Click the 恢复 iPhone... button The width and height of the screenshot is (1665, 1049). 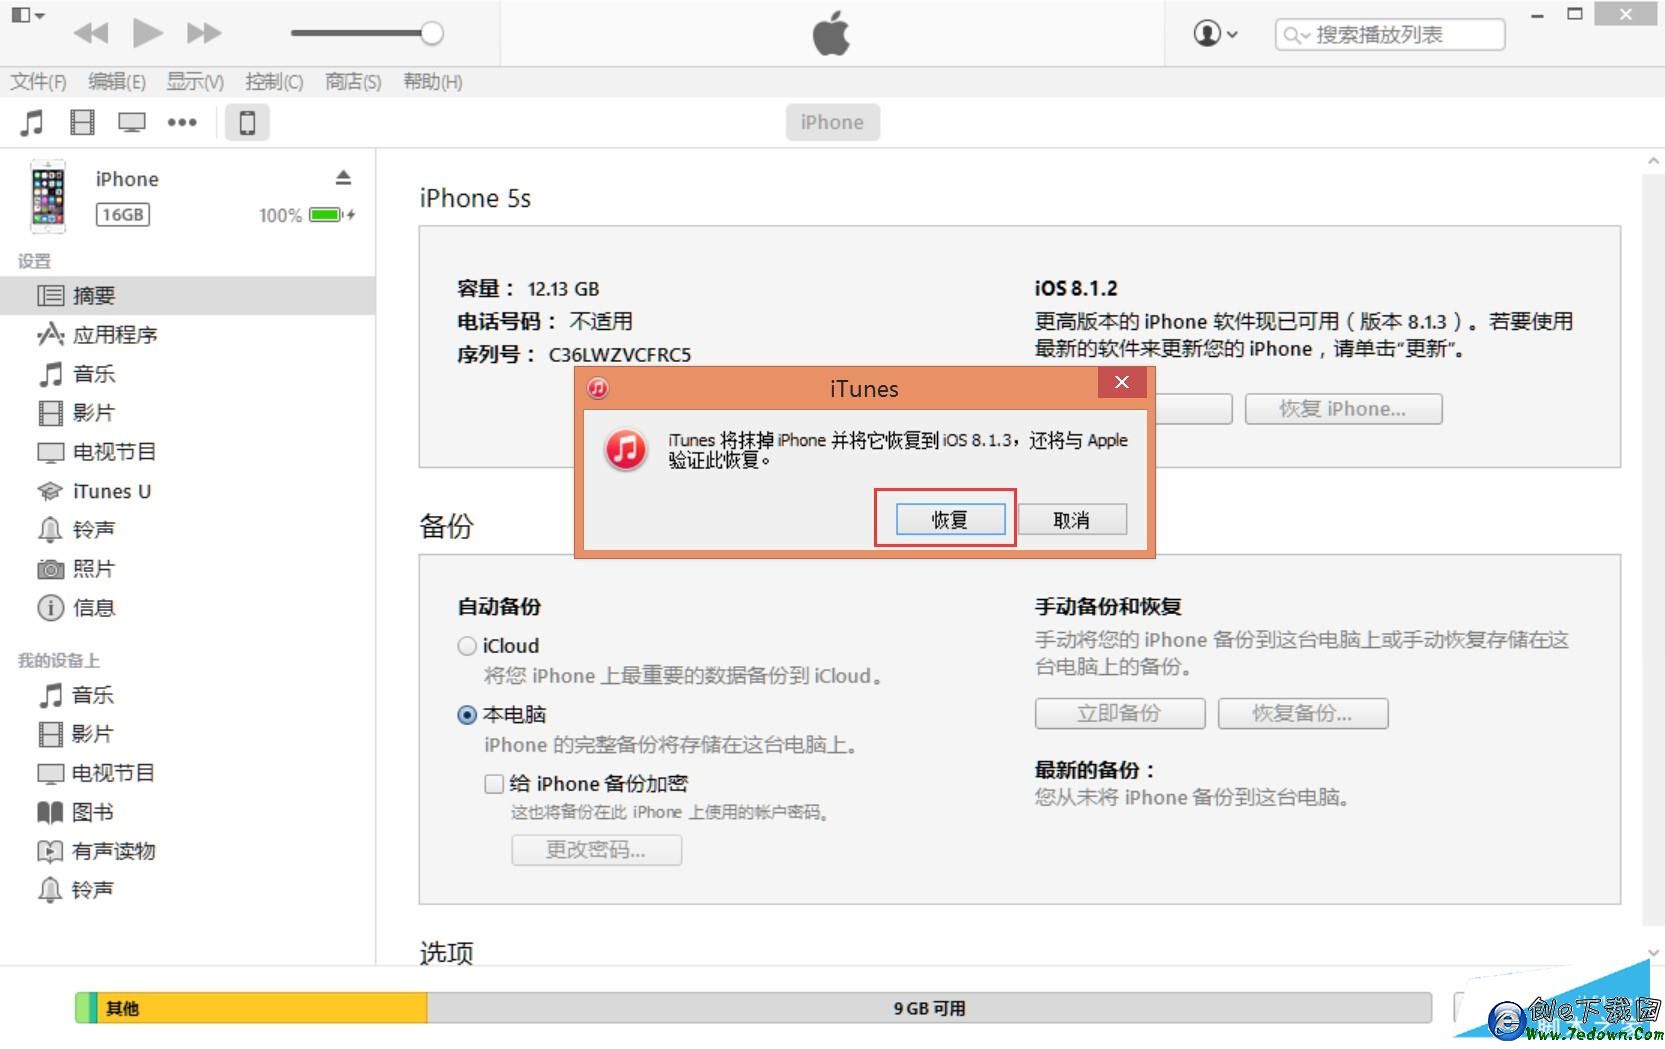[x=1343, y=409]
